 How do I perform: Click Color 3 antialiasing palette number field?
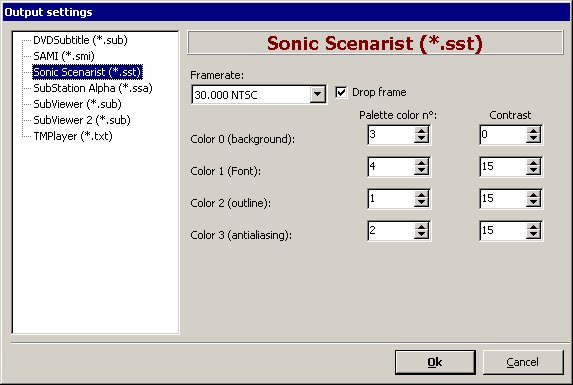[x=391, y=230]
